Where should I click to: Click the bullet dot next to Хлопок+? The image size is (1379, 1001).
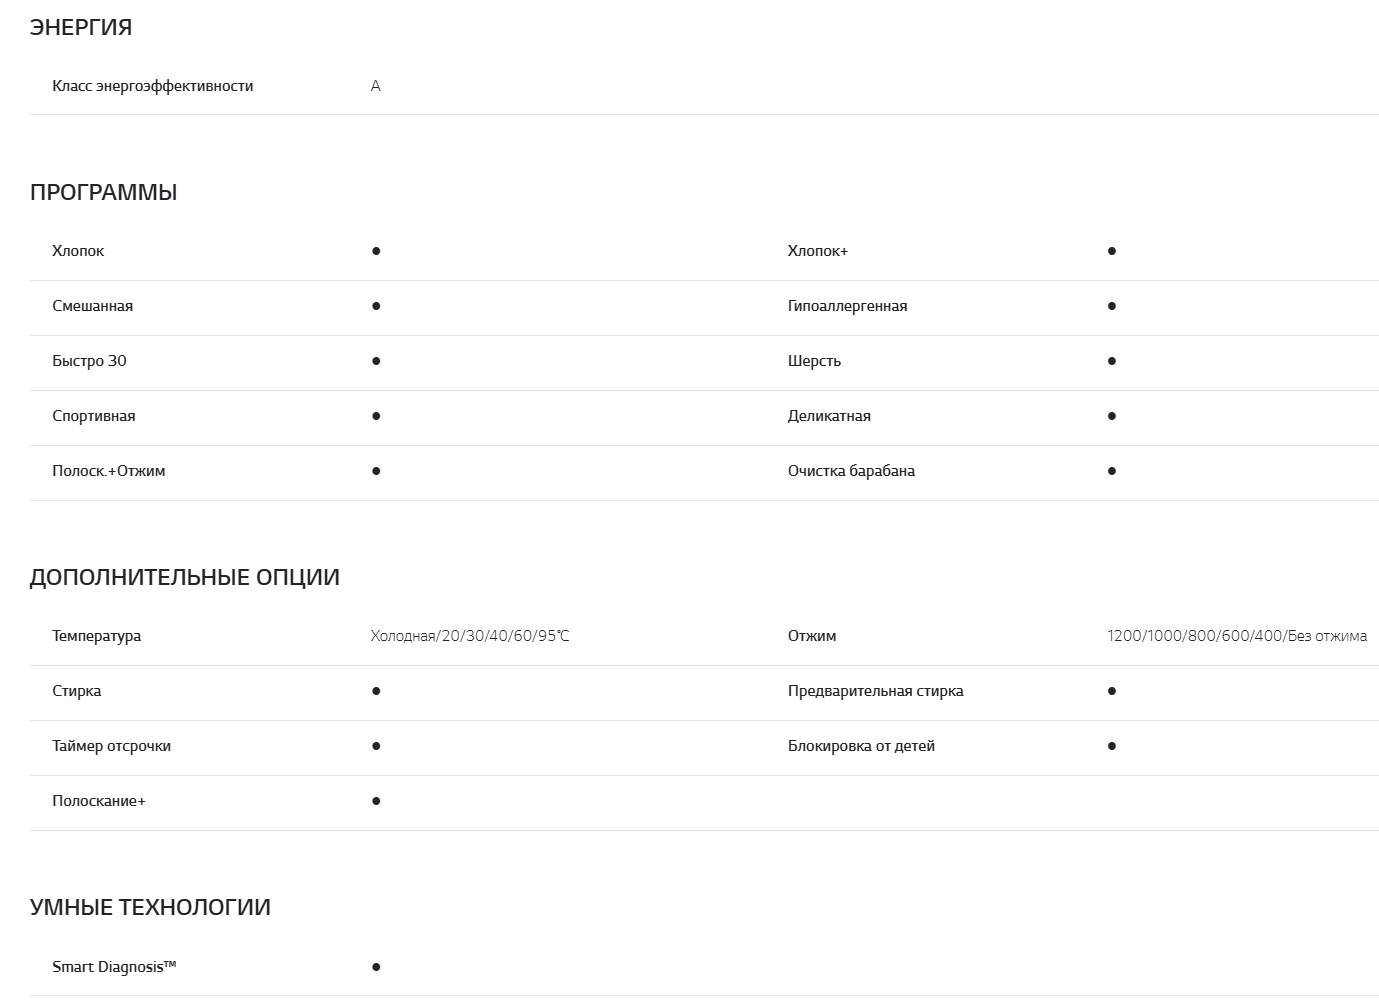(1112, 251)
